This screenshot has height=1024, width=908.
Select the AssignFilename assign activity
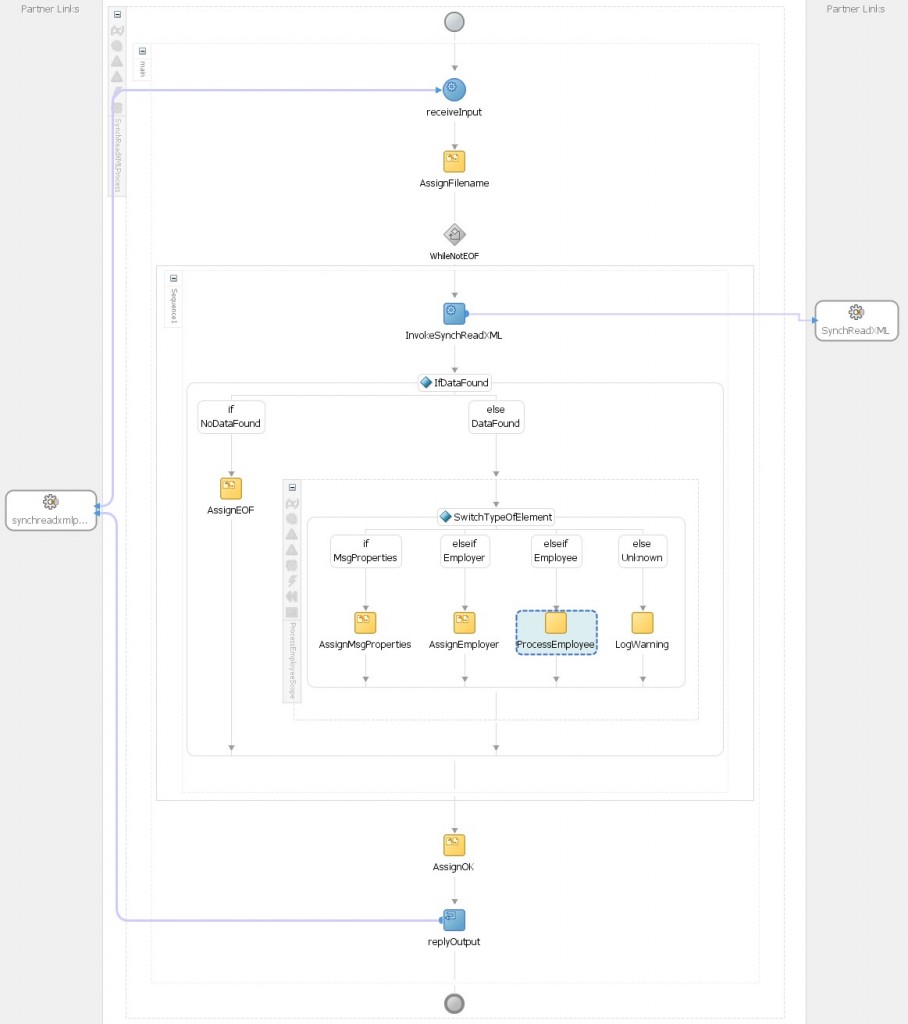click(x=454, y=162)
